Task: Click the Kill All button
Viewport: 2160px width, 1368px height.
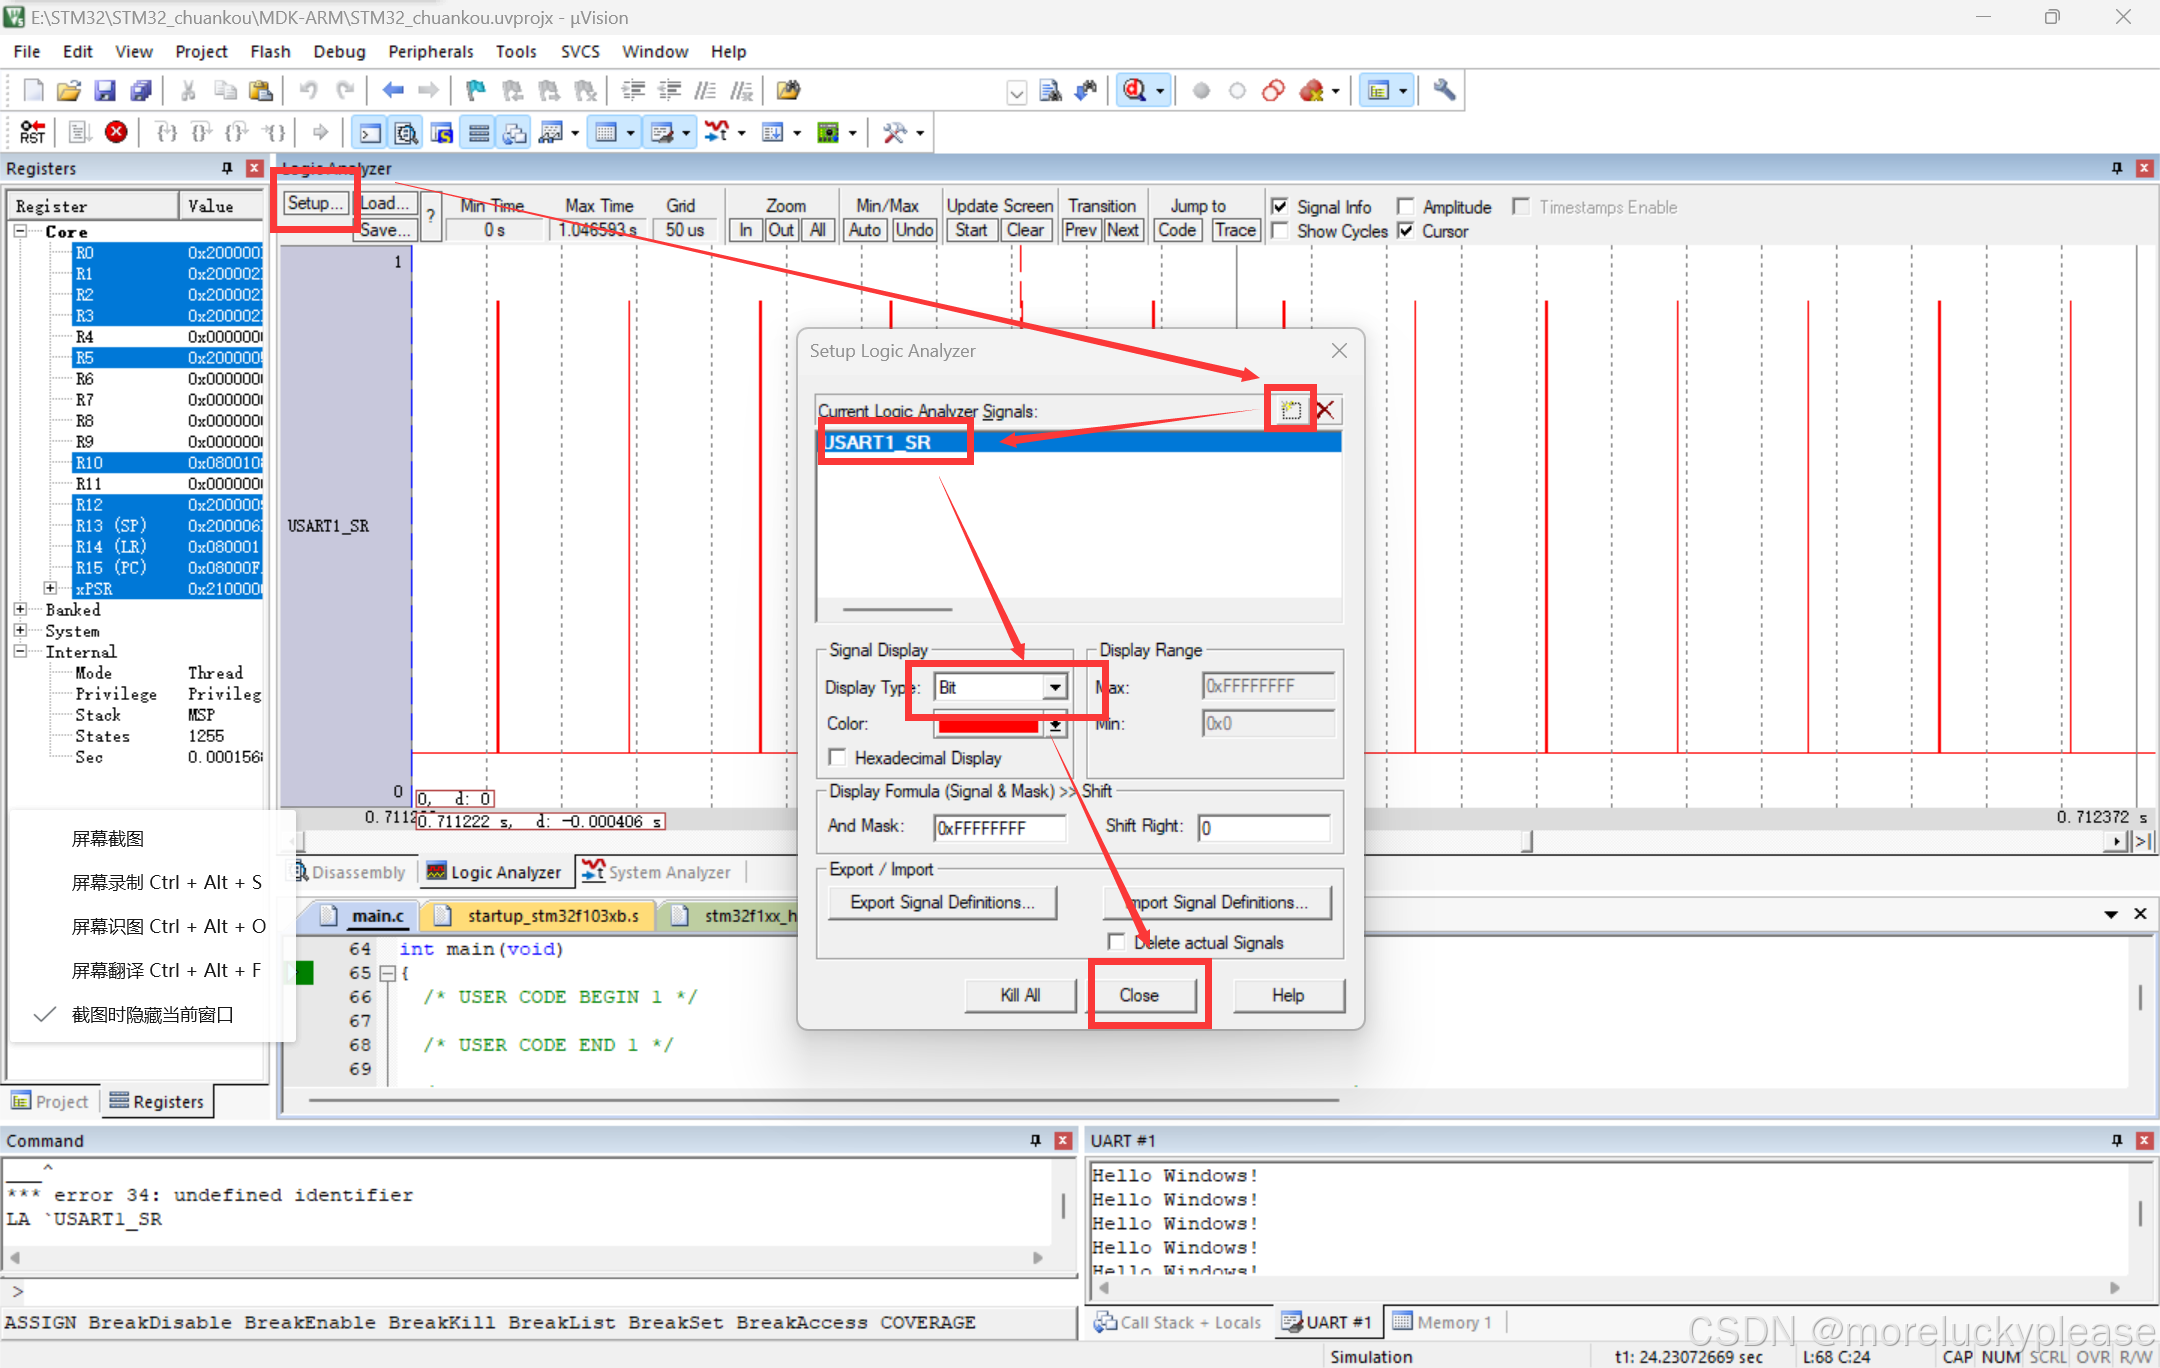Action: point(1020,995)
